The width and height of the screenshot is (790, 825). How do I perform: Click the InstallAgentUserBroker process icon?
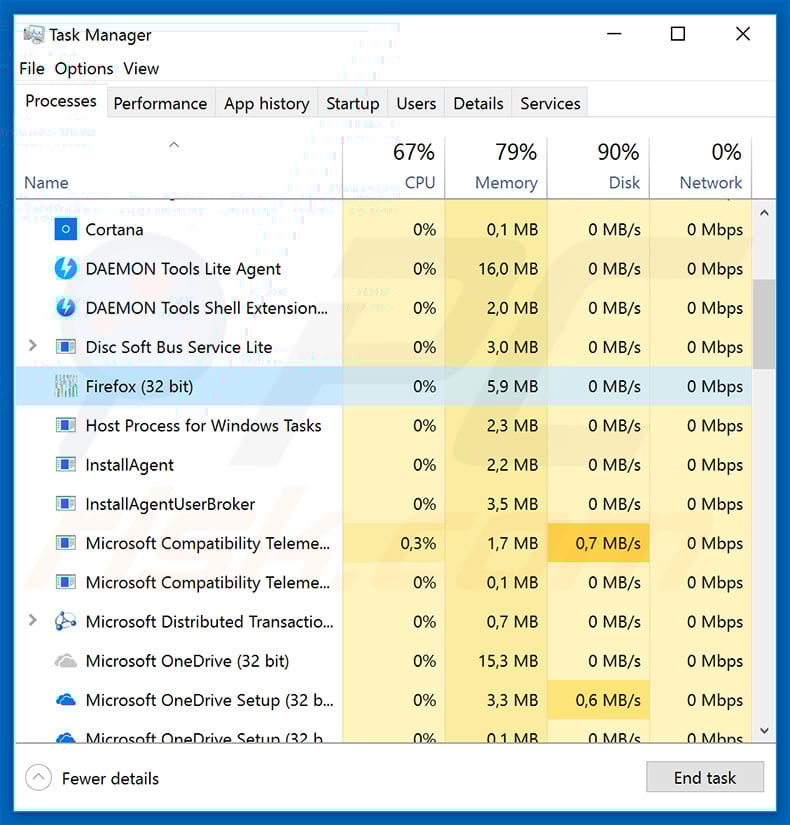pyautogui.click(x=65, y=504)
